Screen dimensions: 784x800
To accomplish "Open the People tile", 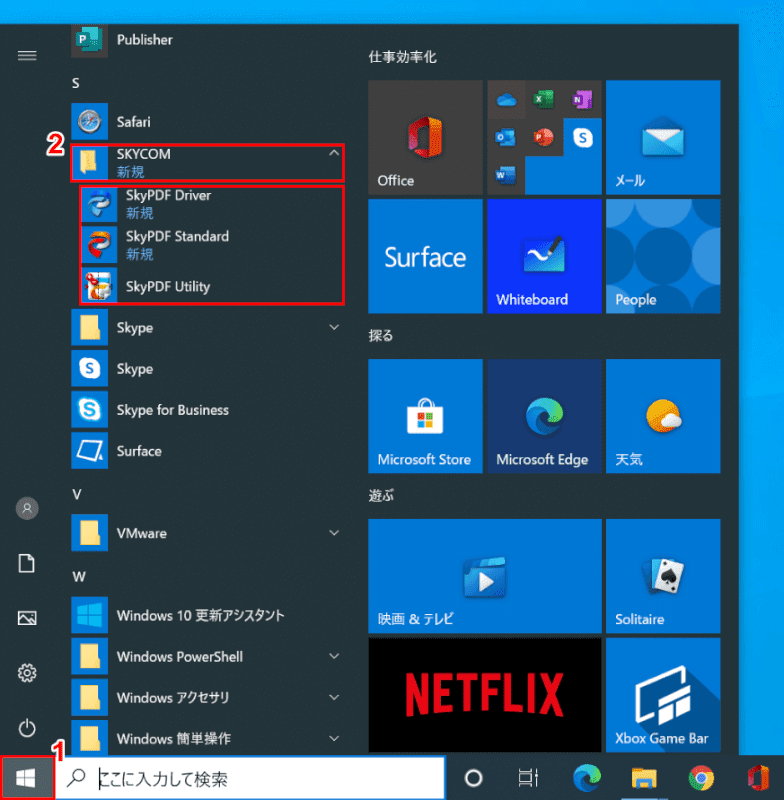I will [x=663, y=256].
